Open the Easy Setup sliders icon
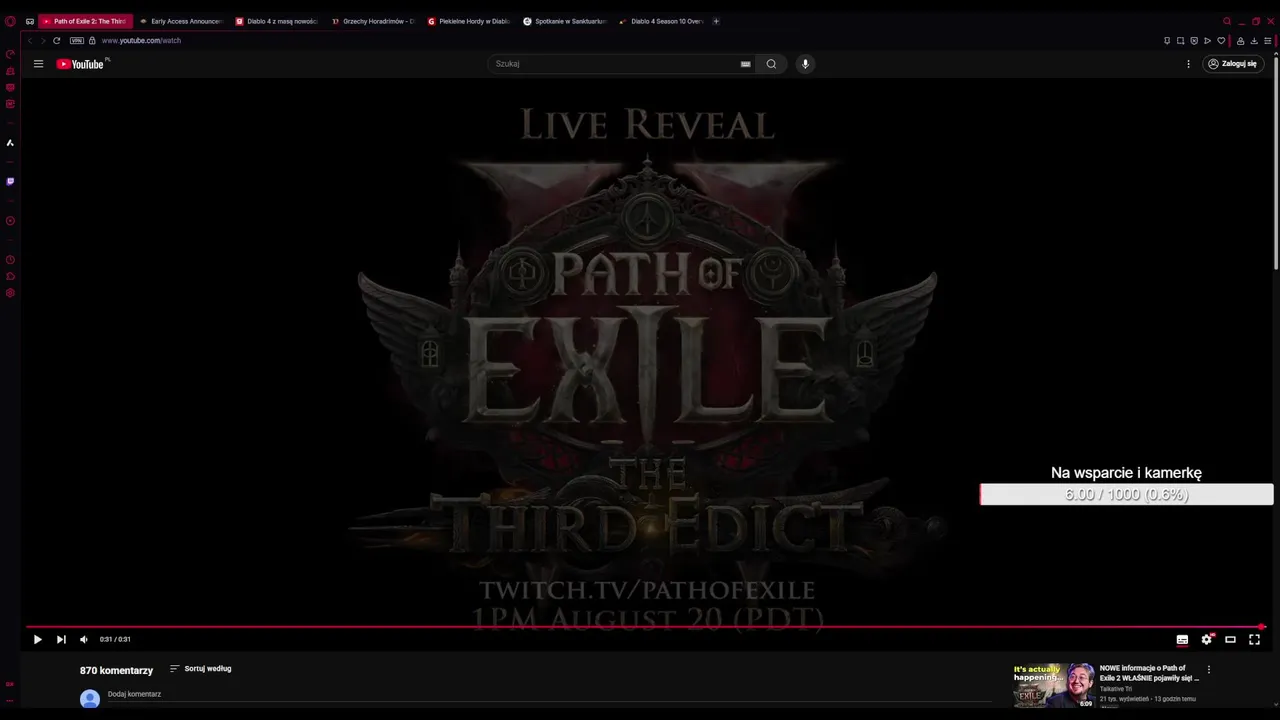This screenshot has height=720, width=1280. point(1267,41)
